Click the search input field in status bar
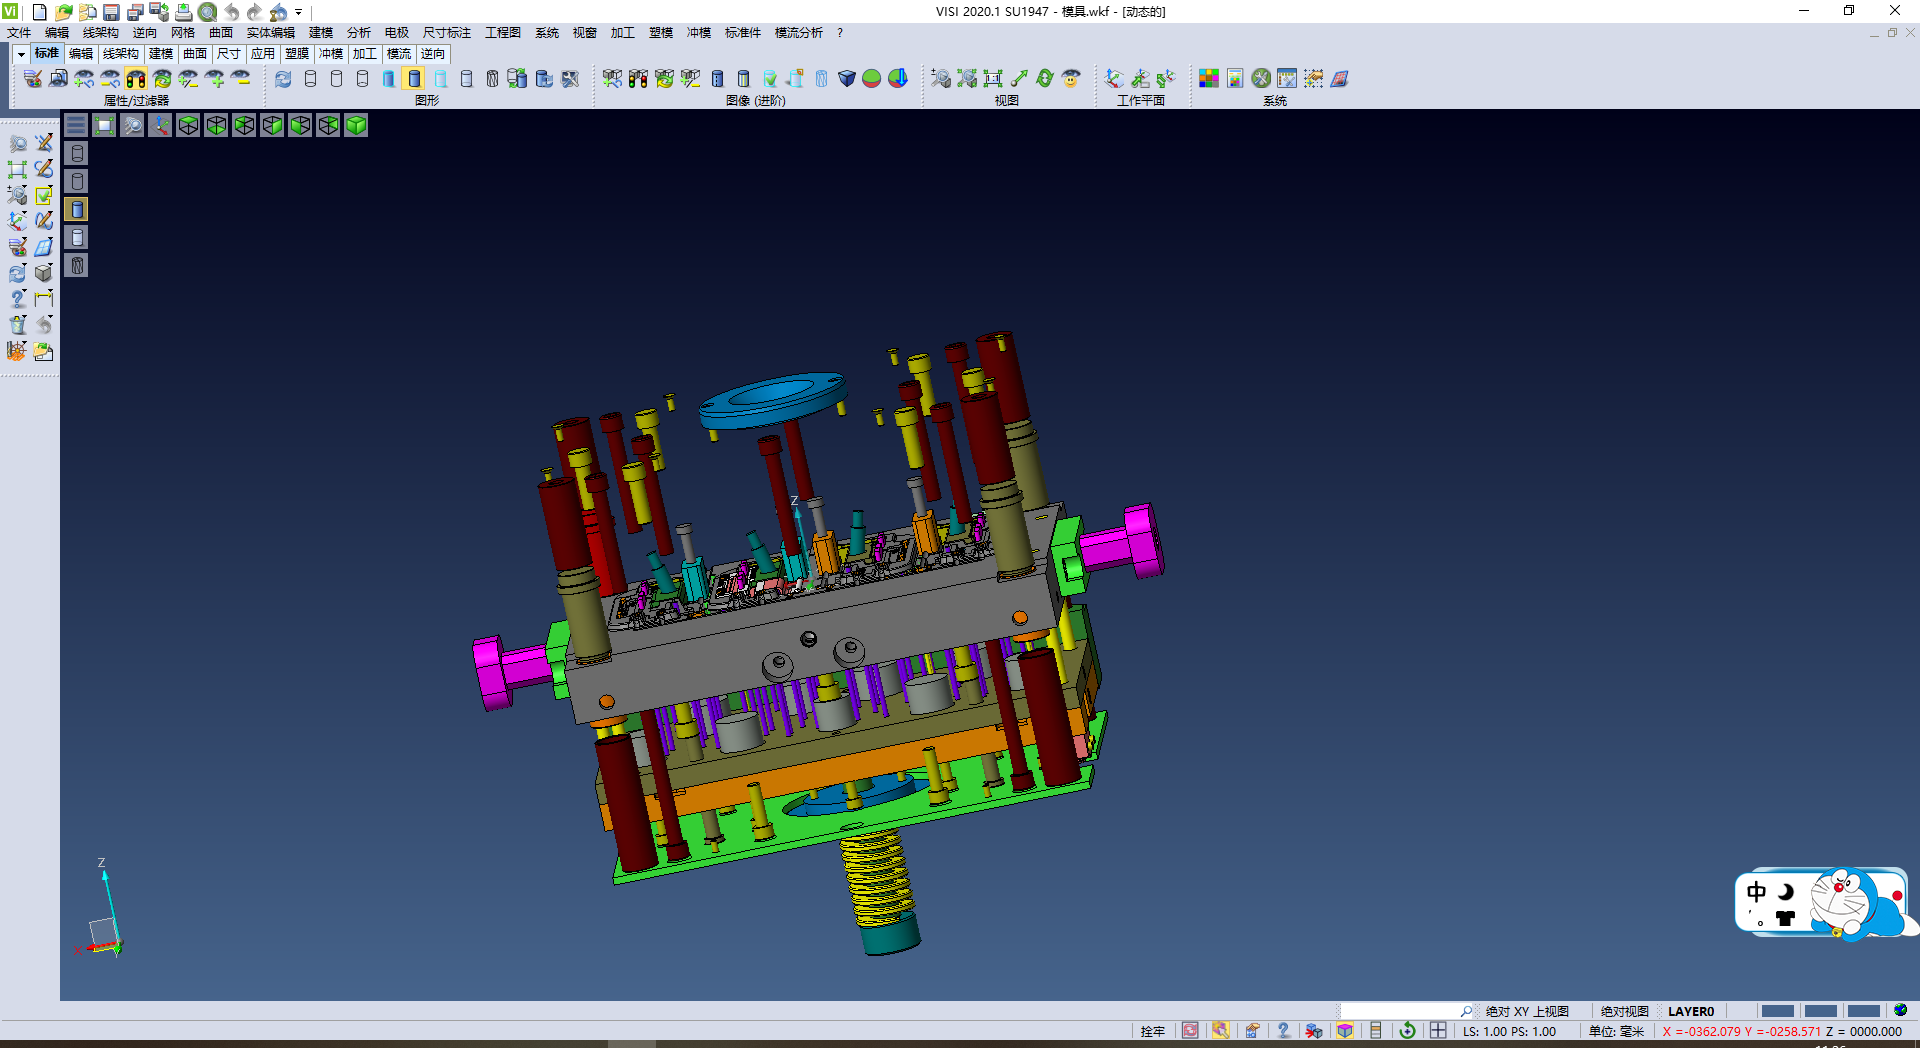 (x=1400, y=1011)
